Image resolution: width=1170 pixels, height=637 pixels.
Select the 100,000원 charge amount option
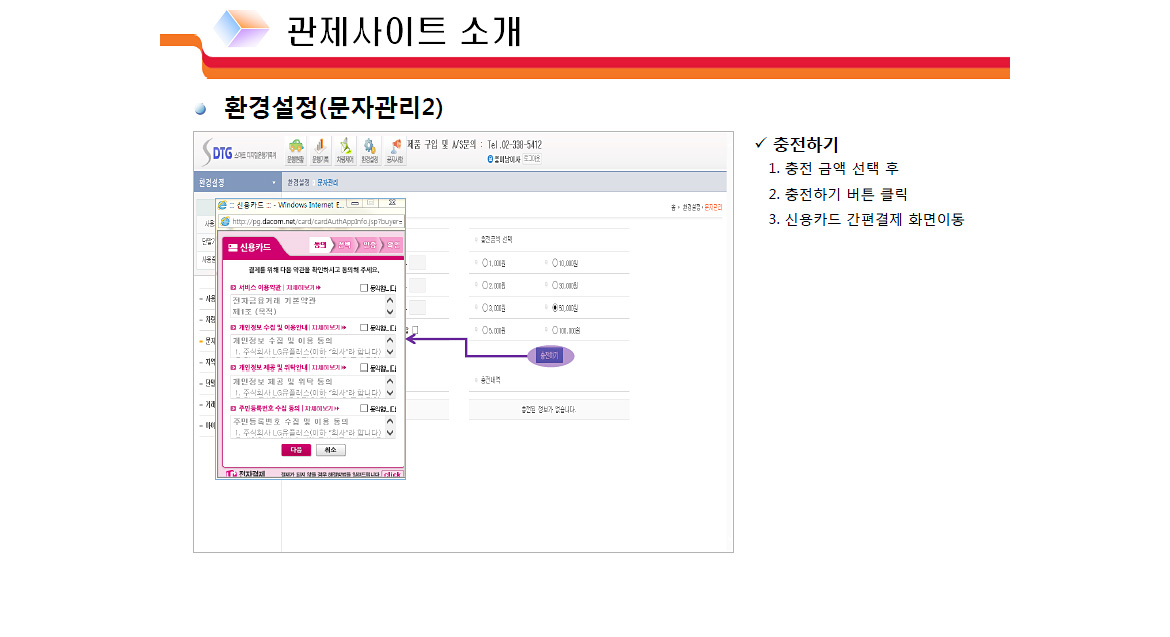pos(555,330)
